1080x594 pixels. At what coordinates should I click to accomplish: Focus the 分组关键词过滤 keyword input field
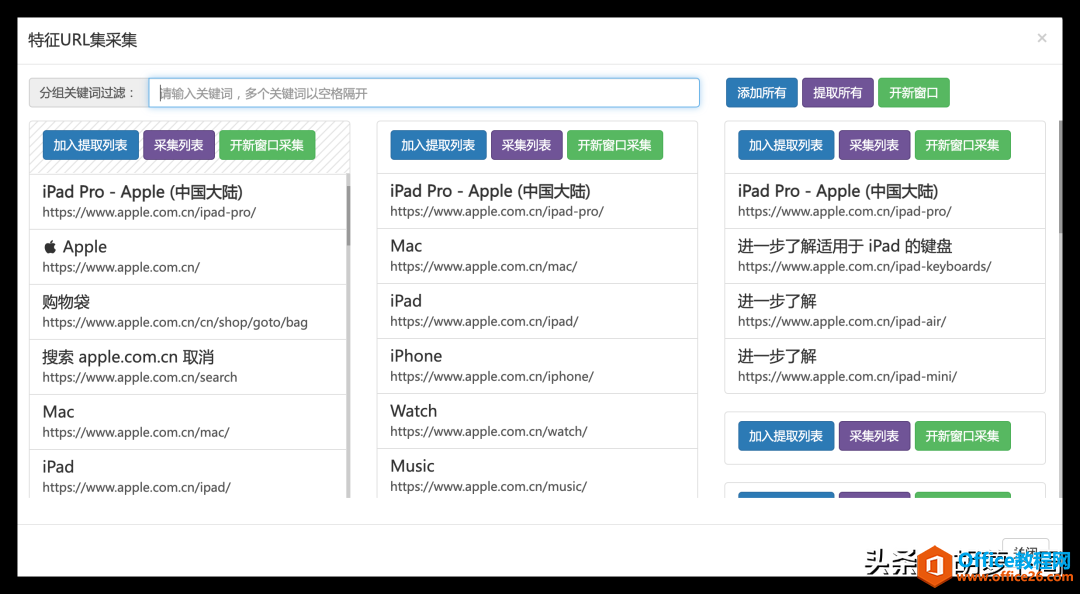[x=424, y=93]
